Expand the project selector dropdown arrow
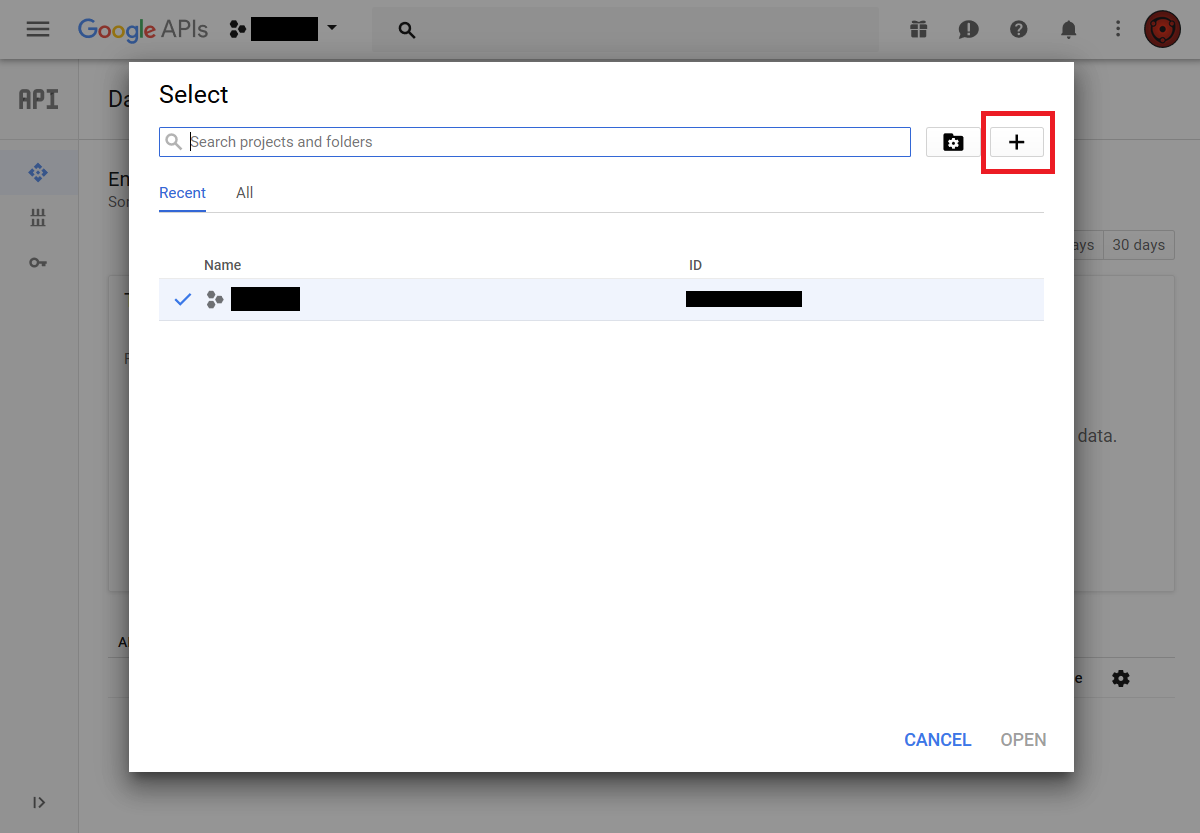The image size is (1200, 833). pyautogui.click(x=332, y=28)
